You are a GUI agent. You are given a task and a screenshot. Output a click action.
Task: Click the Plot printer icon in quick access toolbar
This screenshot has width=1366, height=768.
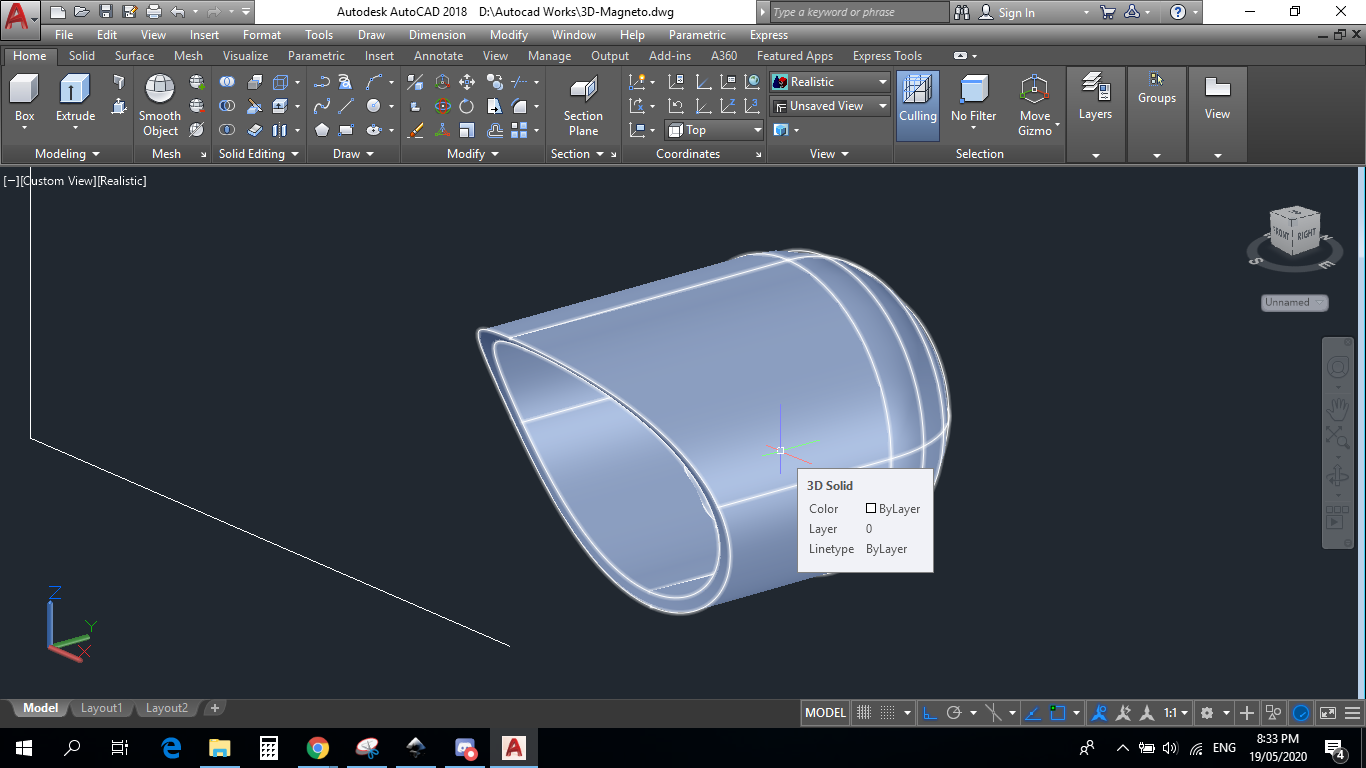pos(153,12)
